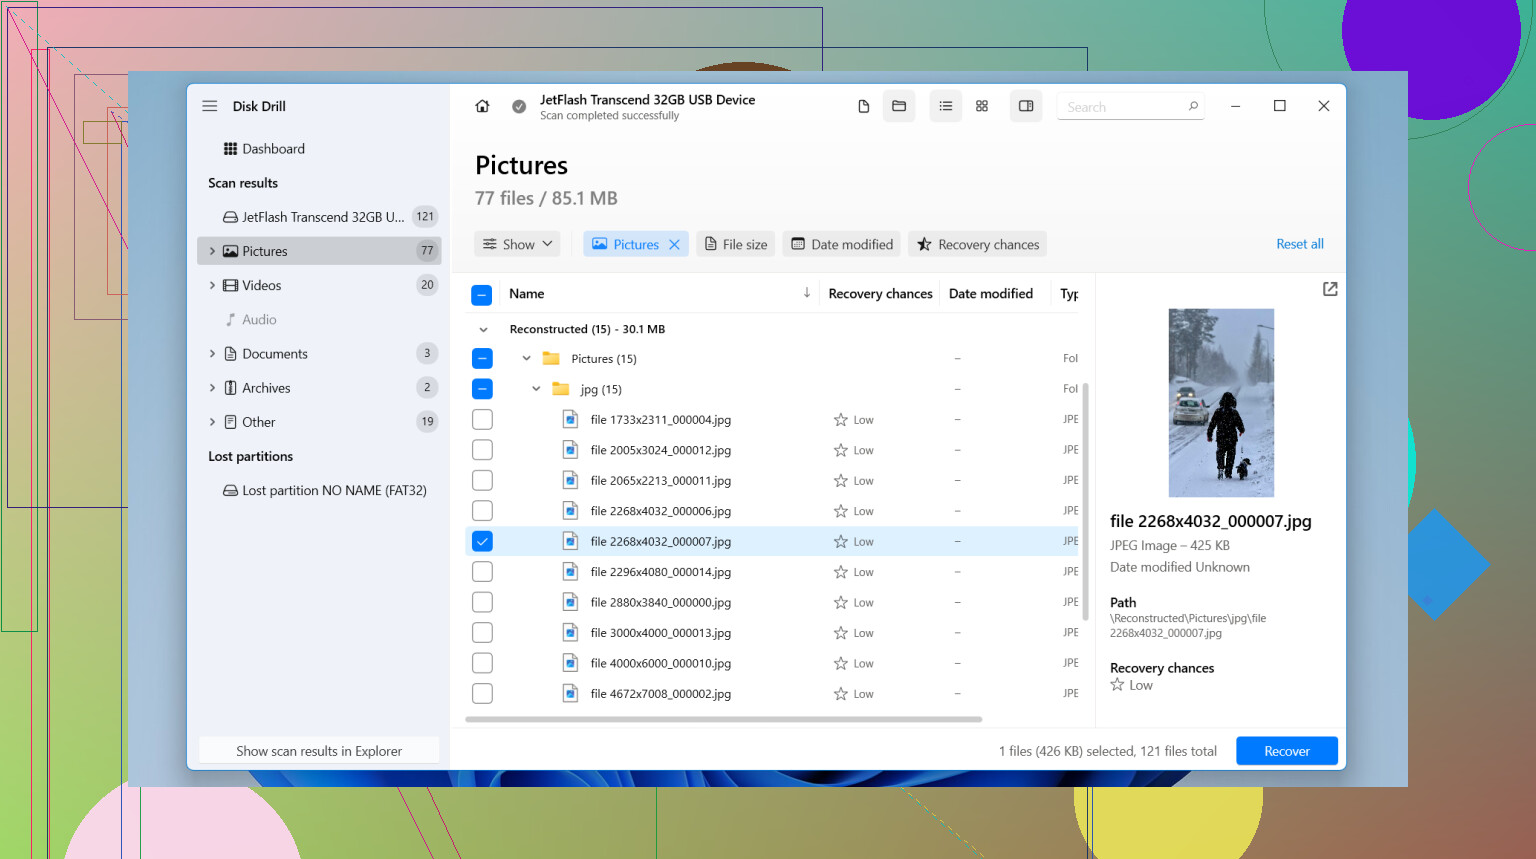Switch to the file view icon
Screen dimensions: 1536x859
[864, 106]
